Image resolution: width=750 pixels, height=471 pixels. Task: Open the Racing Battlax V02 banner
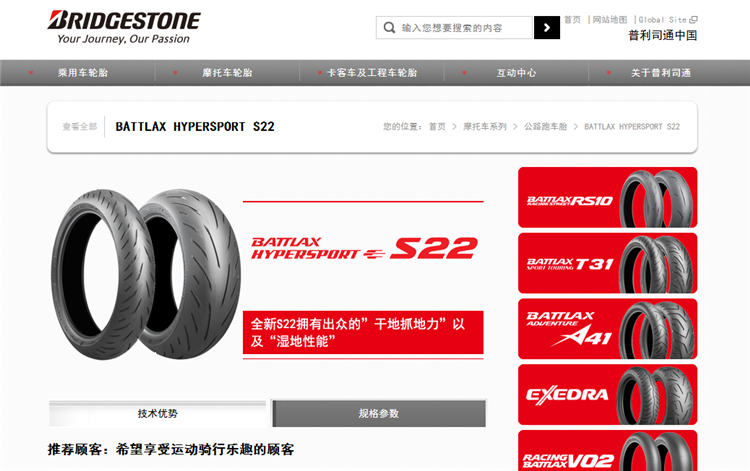tap(607, 450)
